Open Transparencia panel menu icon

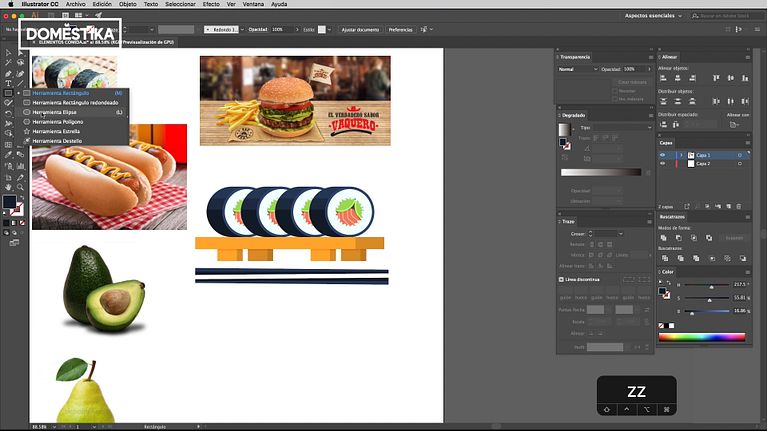click(650, 57)
